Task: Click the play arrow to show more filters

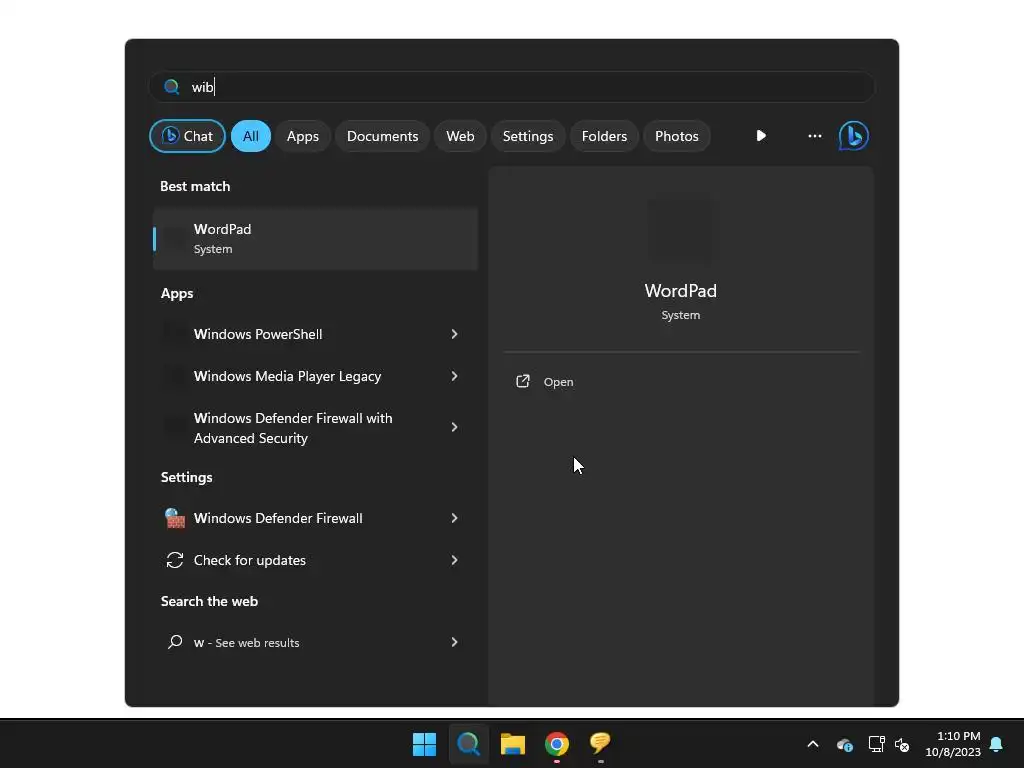Action: click(x=761, y=136)
